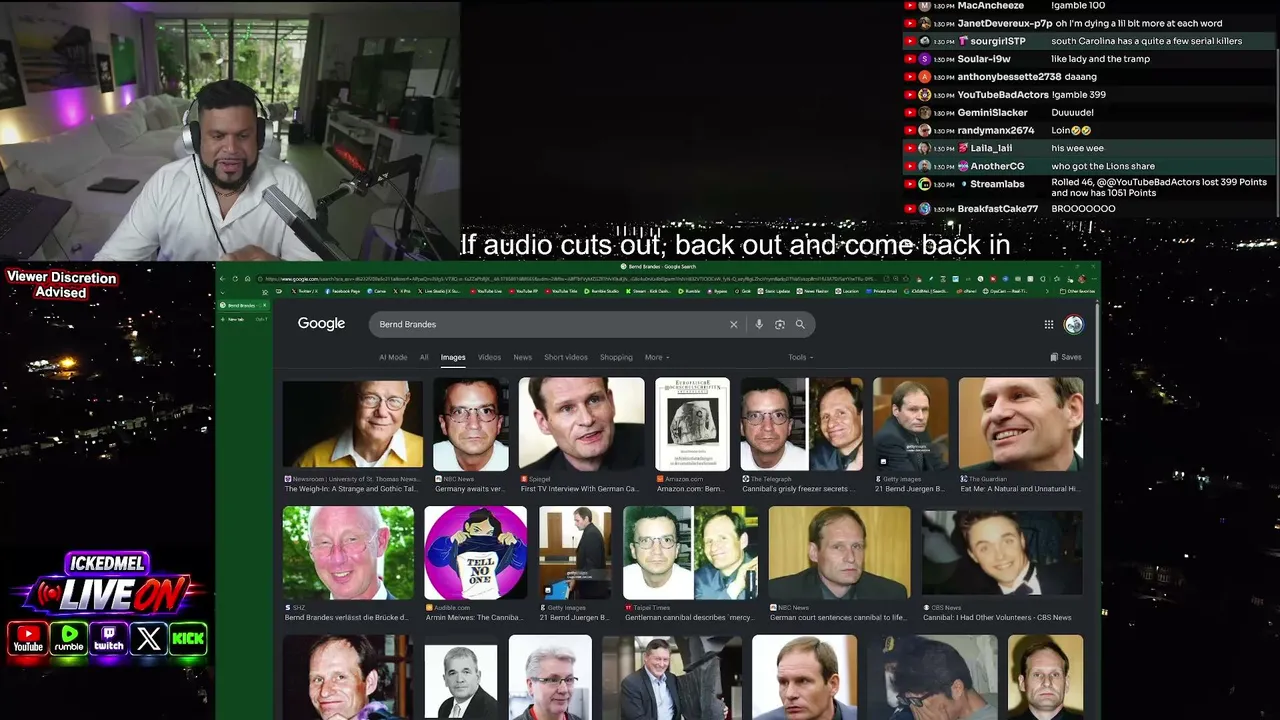Image resolution: width=1280 pixels, height=720 pixels.
Task: Click chat username 'AnotherCG'
Action: pyautogui.click(x=997, y=166)
